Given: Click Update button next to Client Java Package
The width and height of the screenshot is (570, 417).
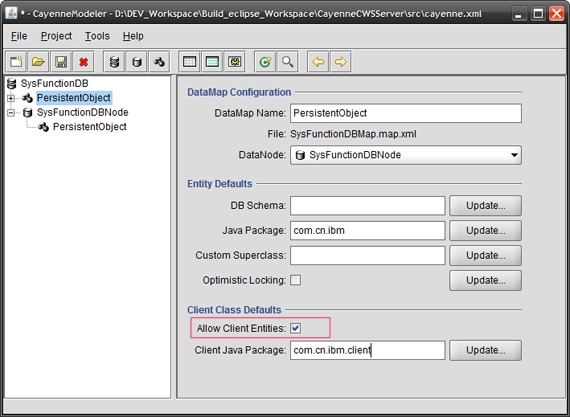Looking at the screenshot, I should [485, 350].
